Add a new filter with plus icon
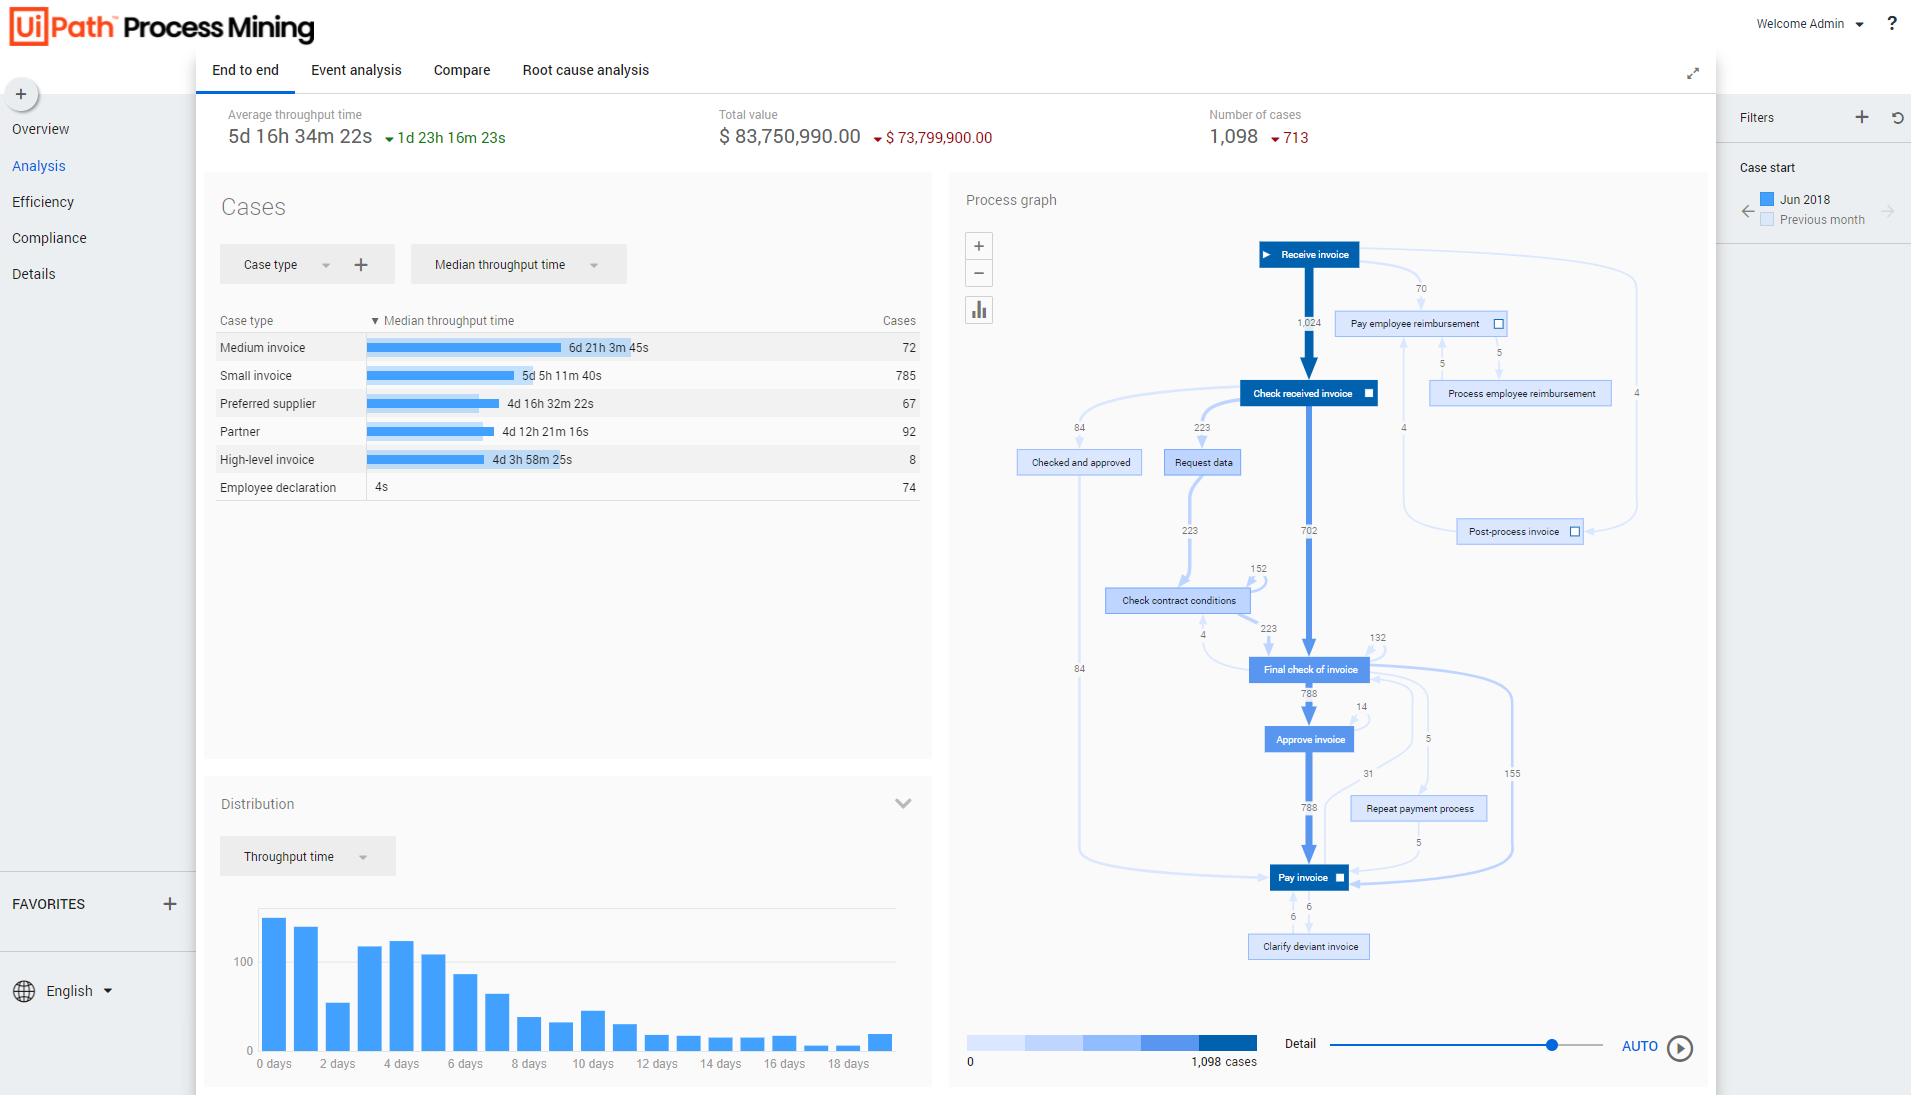 [1861, 117]
